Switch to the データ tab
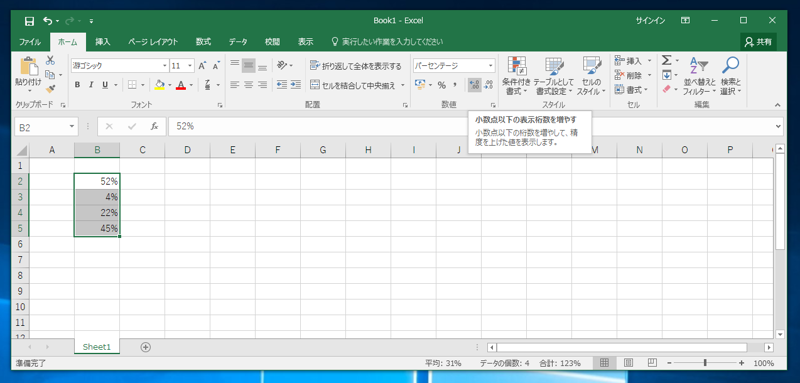Image resolution: width=800 pixels, height=383 pixels. pyautogui.click(x=238, y=42)
